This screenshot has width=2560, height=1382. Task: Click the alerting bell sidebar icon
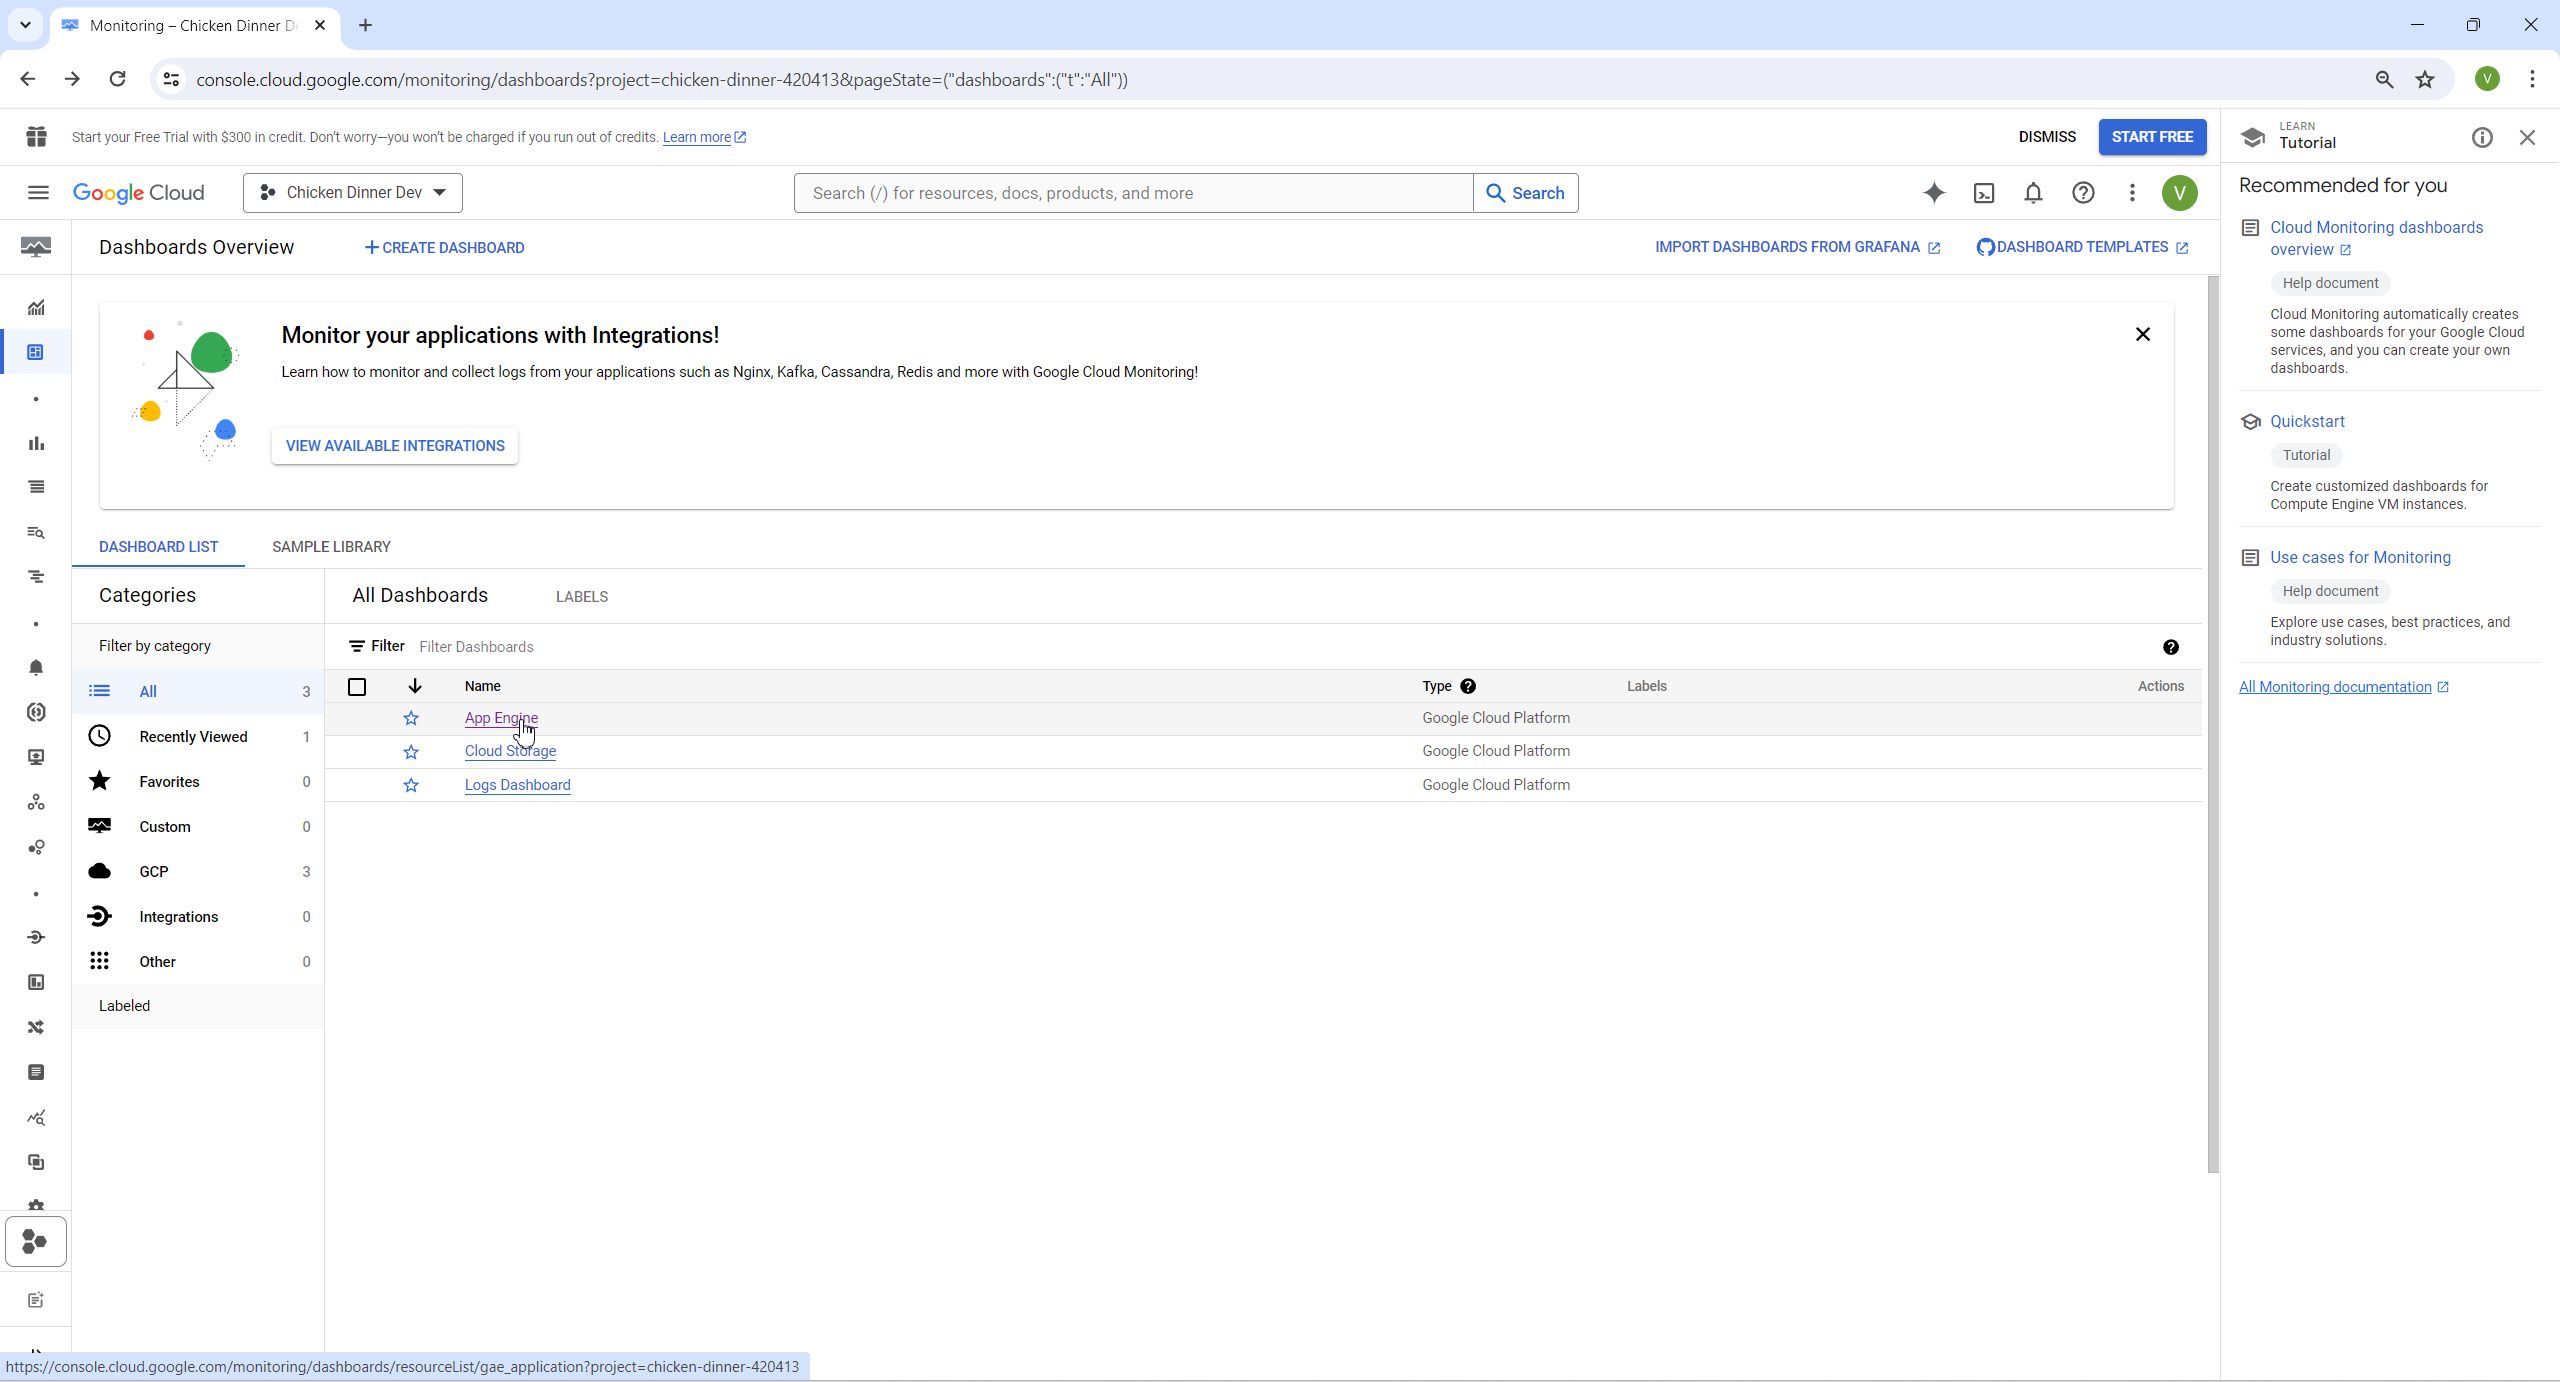pos(36,668)
